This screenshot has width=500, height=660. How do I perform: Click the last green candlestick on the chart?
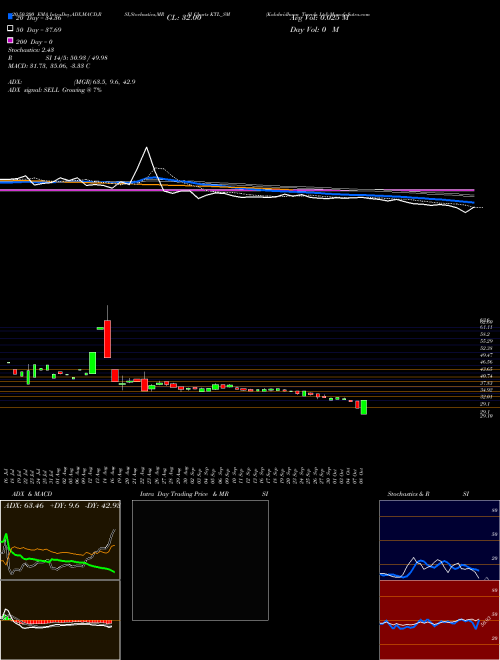click(x=364, y=407)
